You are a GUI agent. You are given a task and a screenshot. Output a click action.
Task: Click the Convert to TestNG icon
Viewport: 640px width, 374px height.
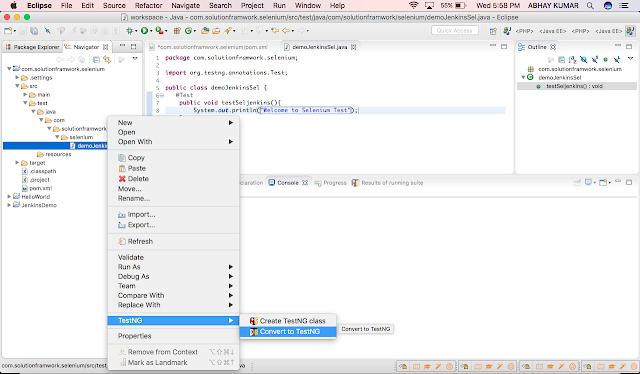pos(254,332)
